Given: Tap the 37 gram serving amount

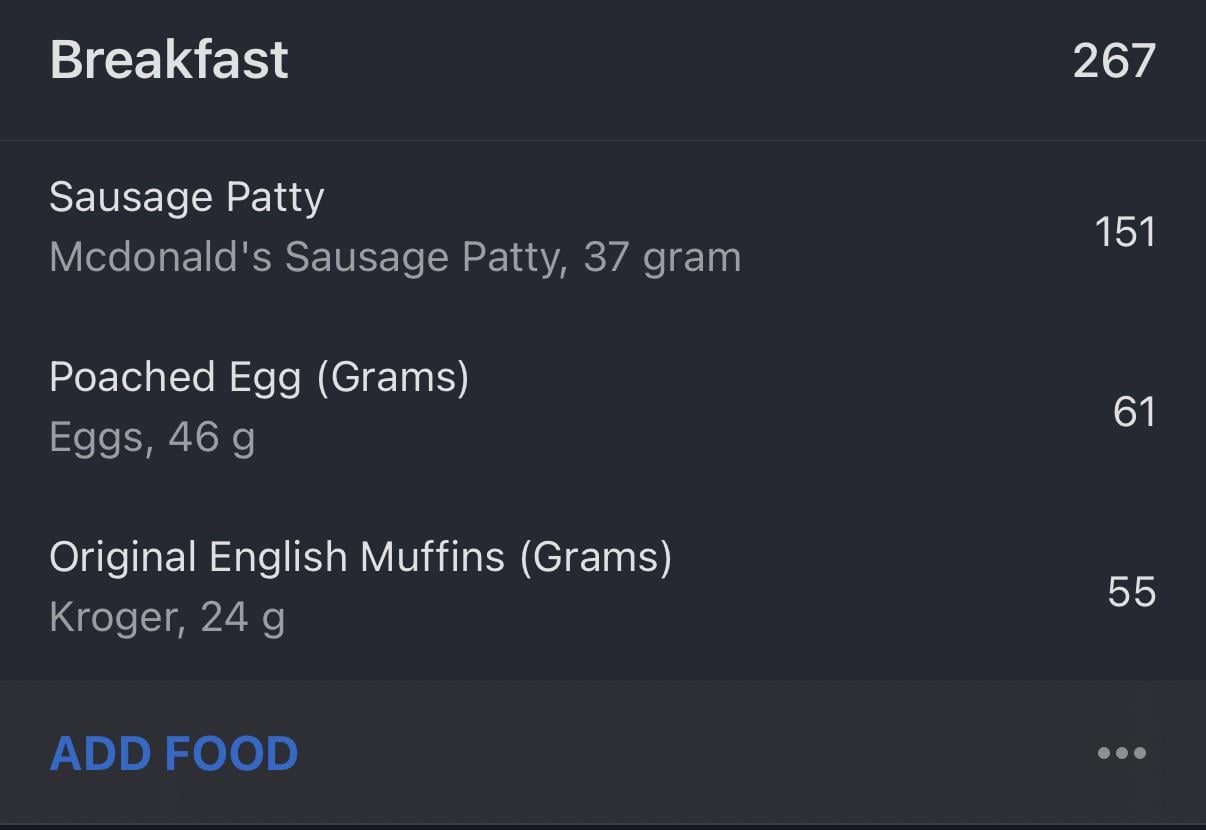Looking at the screenshot, I should pyautogui.click(x=662, y=257).
